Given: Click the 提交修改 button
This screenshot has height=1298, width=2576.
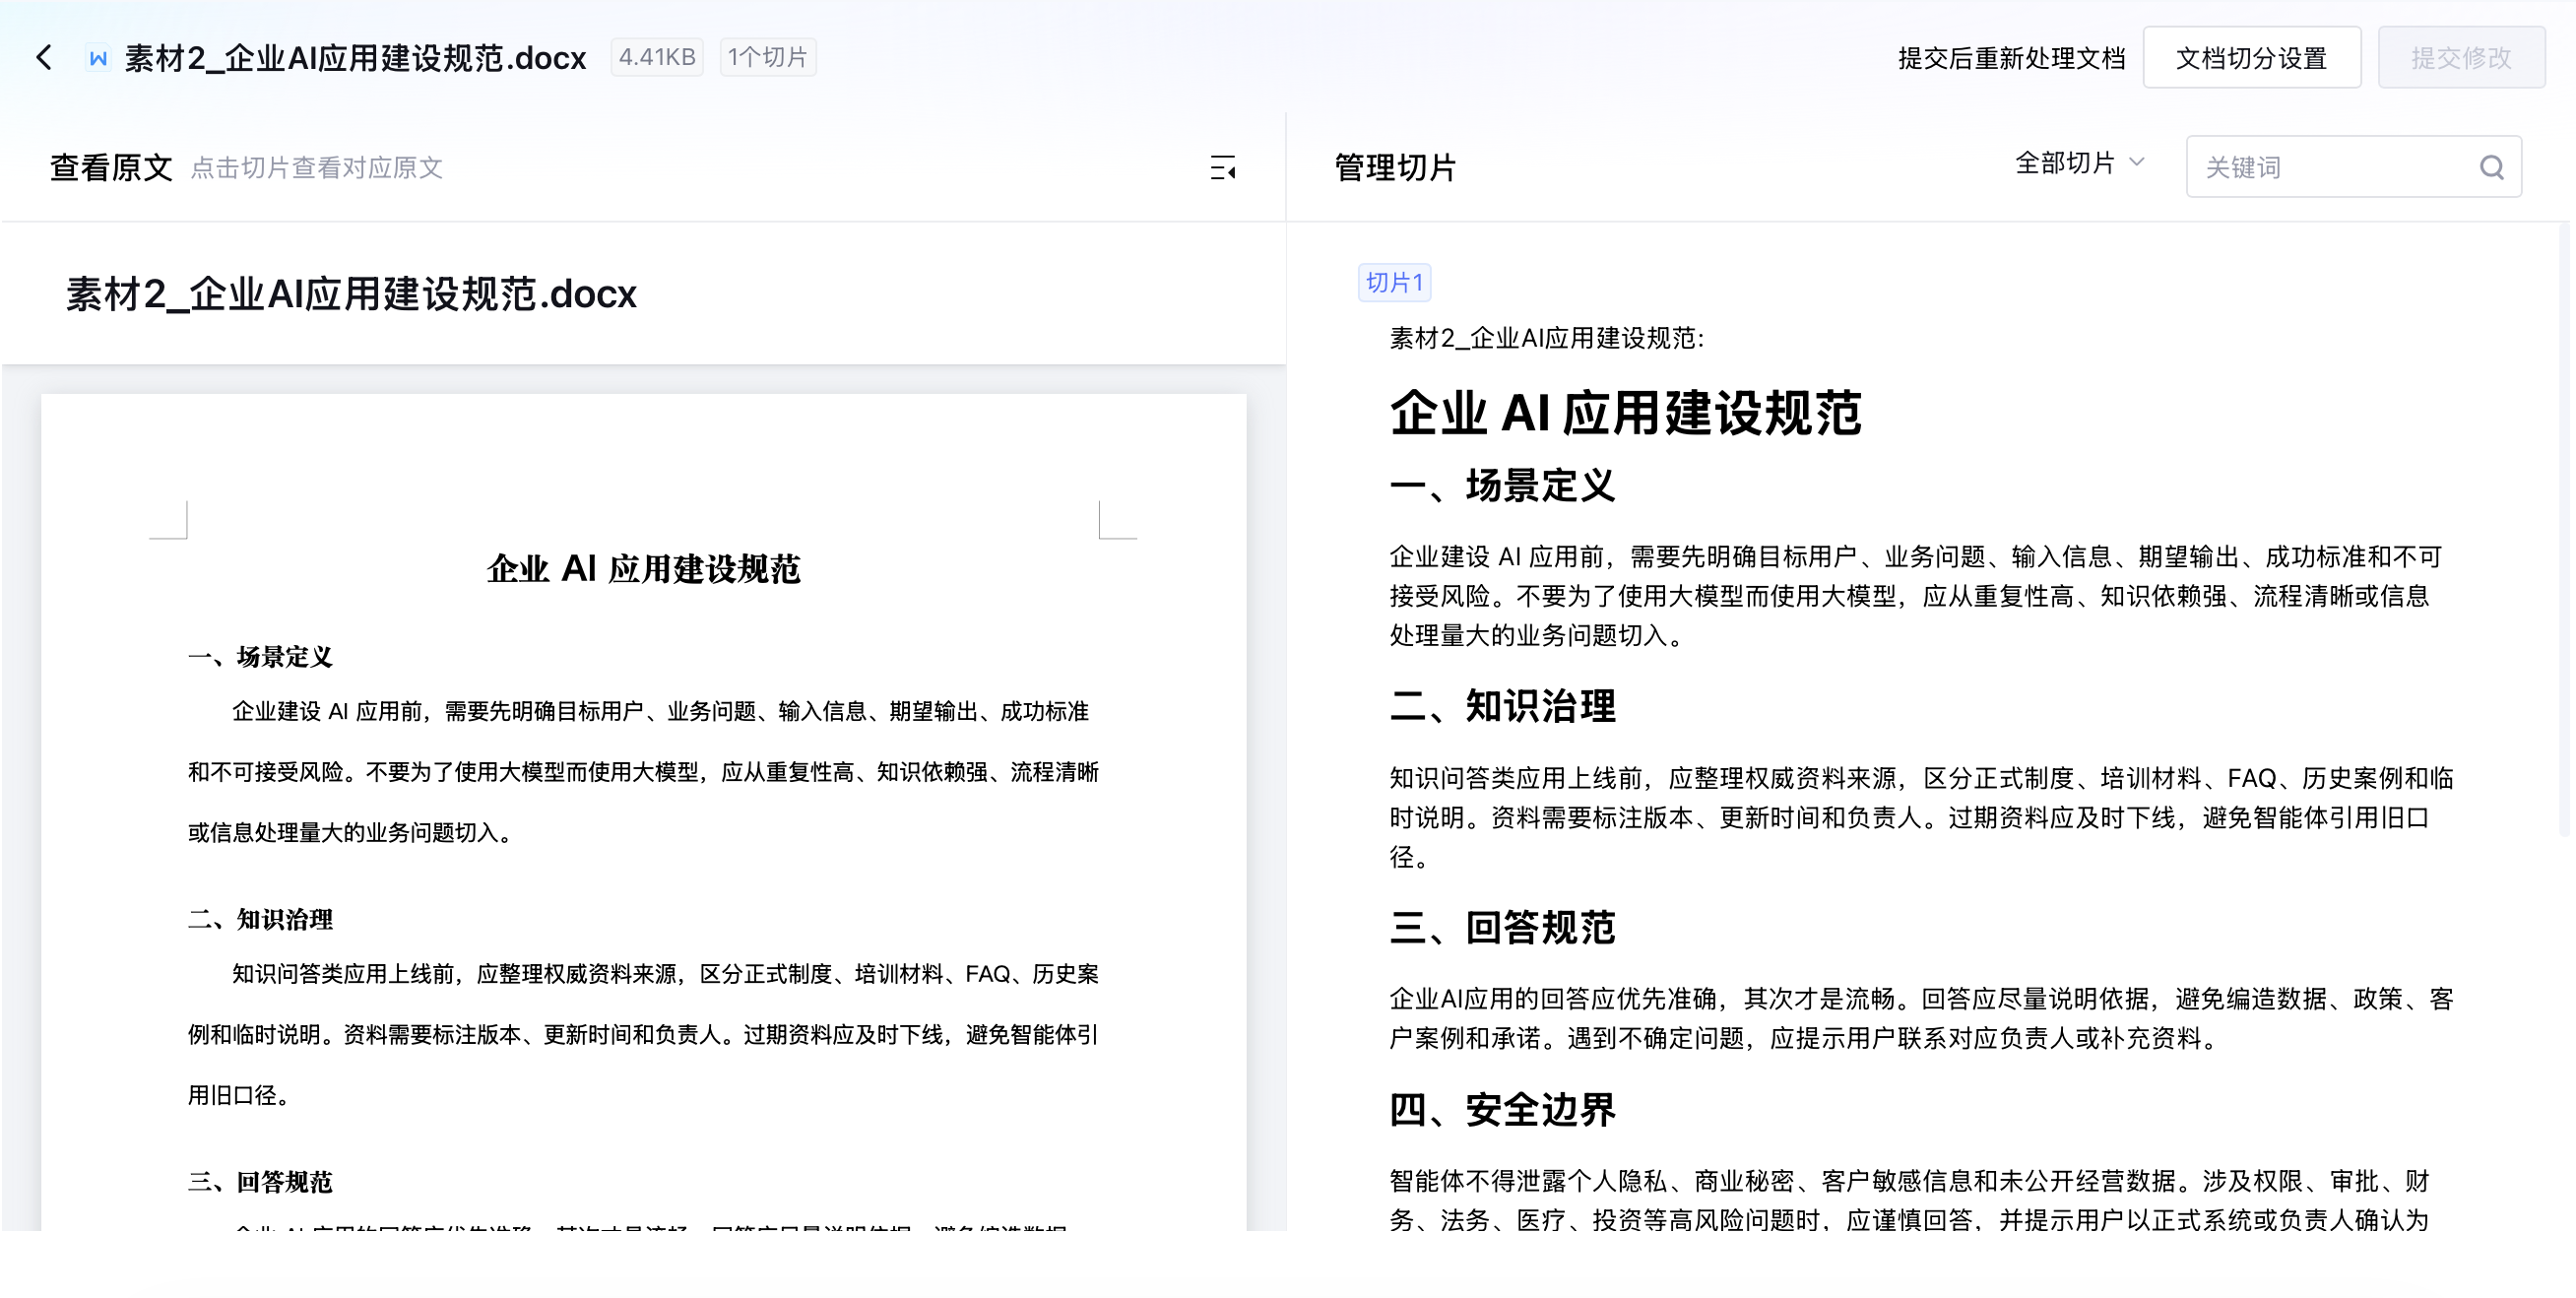Looking at the screenshot, I should click(2461, 58).
